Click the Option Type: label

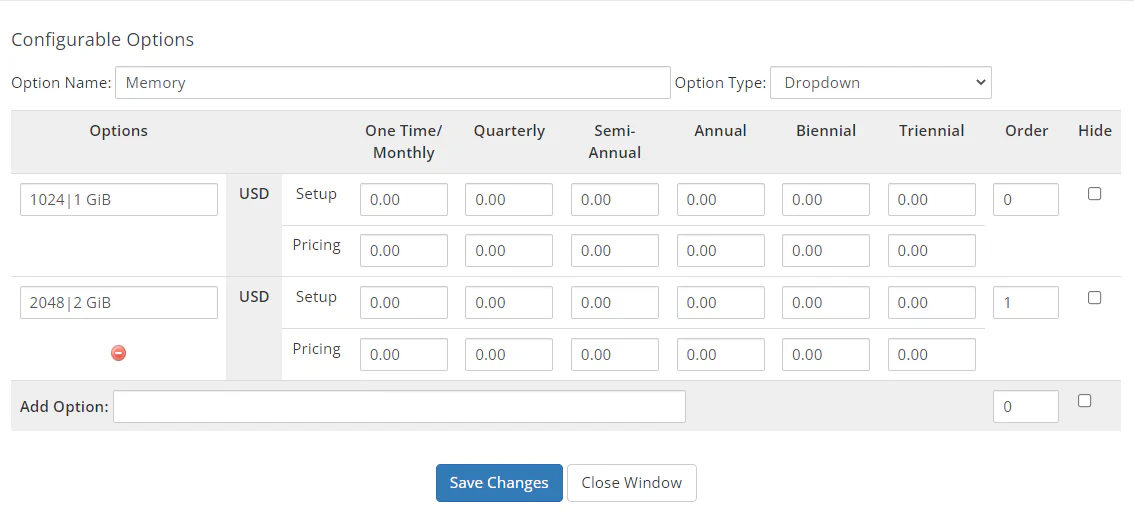point(720,82)
